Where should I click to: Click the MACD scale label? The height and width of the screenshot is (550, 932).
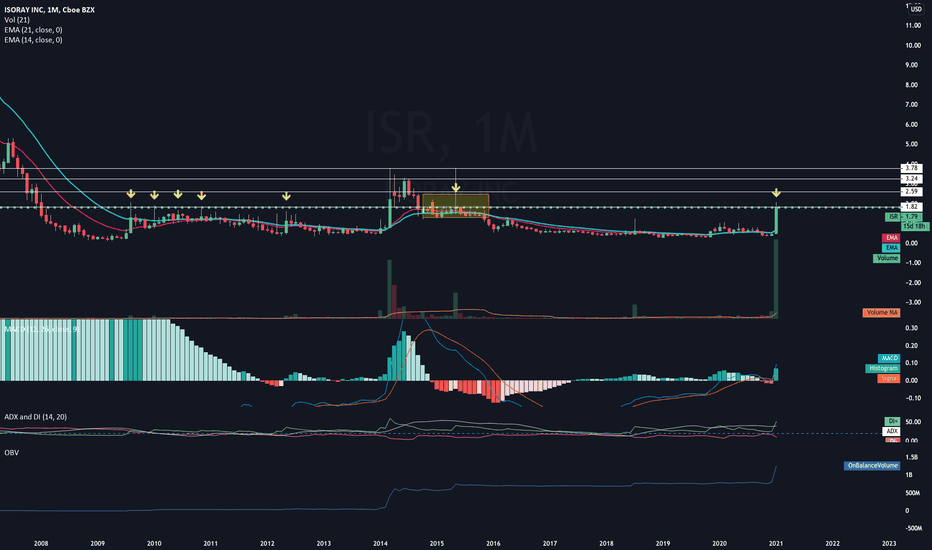click(889, 358)
